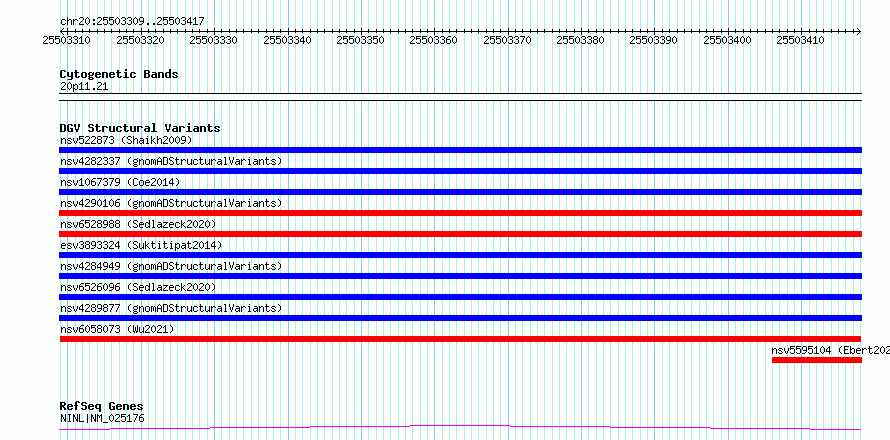Screen dimensions: 890x440
Task: Select the magenta NINL gene track line
Action: [460, 428]
